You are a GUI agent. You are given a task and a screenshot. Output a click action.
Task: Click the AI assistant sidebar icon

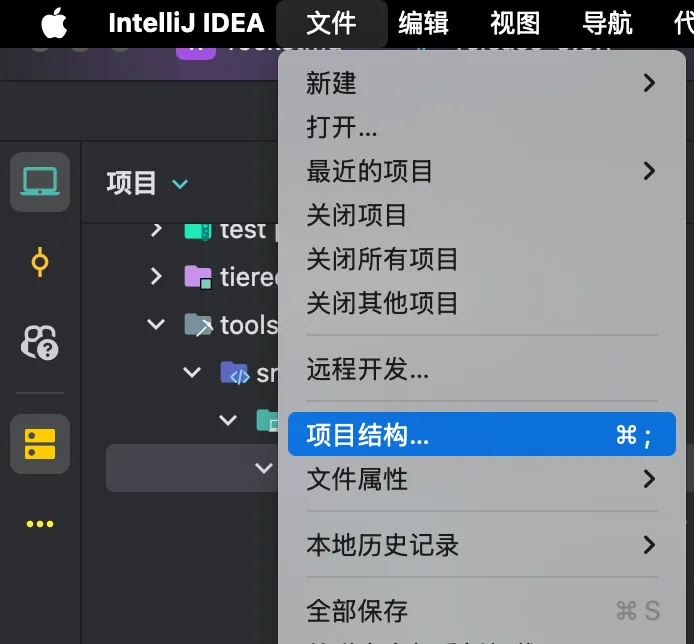pos(40,343)
